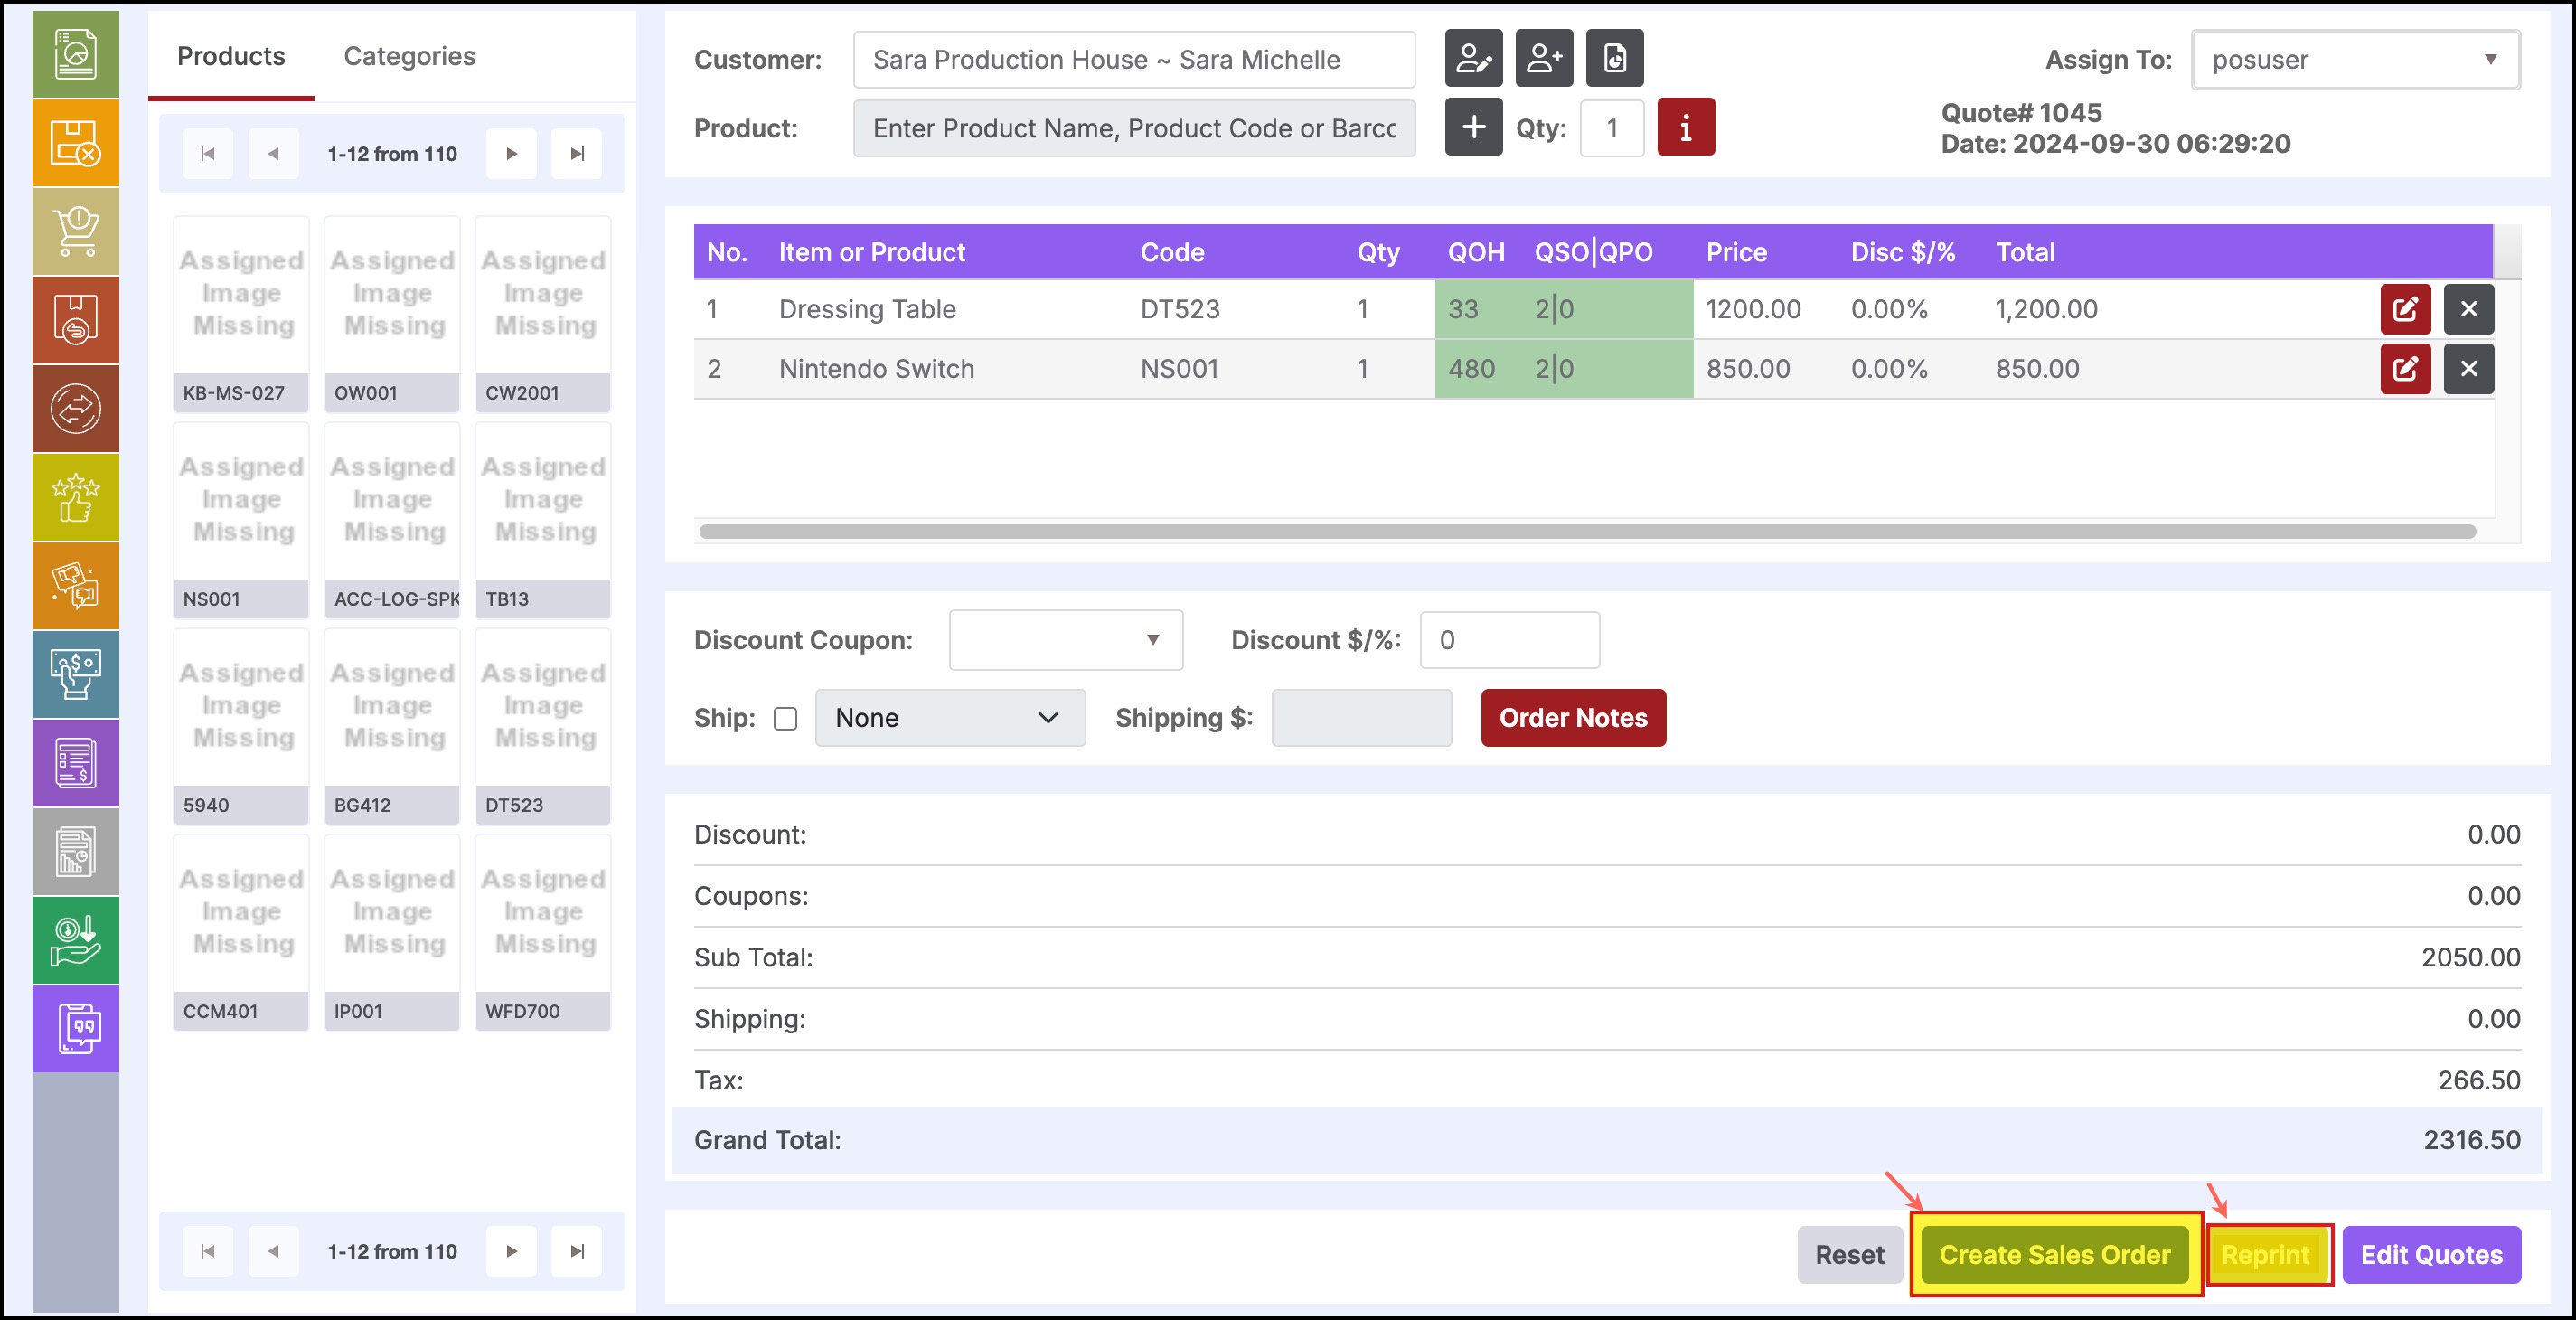Select product thumbnail CCM401
The width and height of the screenshot is (2576, 1320).
pos(241,932)
